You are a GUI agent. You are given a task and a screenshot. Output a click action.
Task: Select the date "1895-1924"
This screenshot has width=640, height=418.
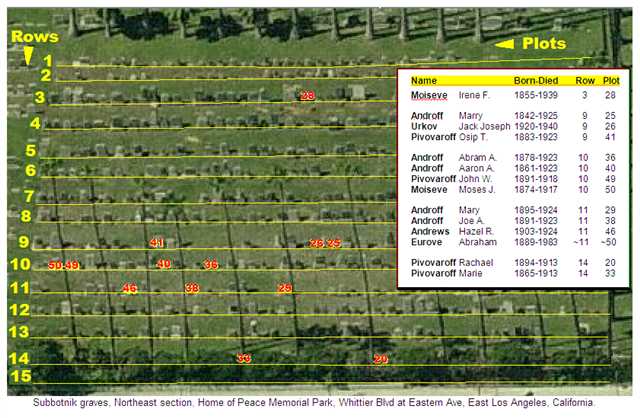(x=536, y=210)
